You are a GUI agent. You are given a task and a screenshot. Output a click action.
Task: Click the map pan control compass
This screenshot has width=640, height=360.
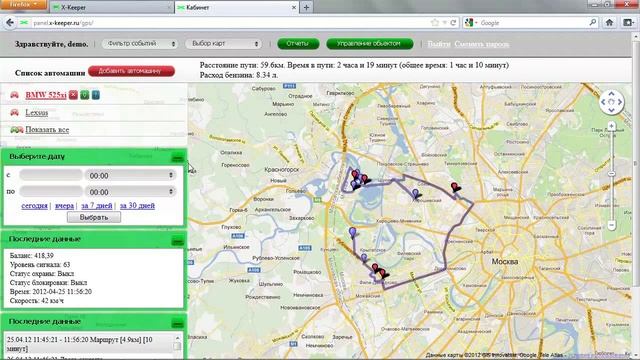(x=611, y=102)
